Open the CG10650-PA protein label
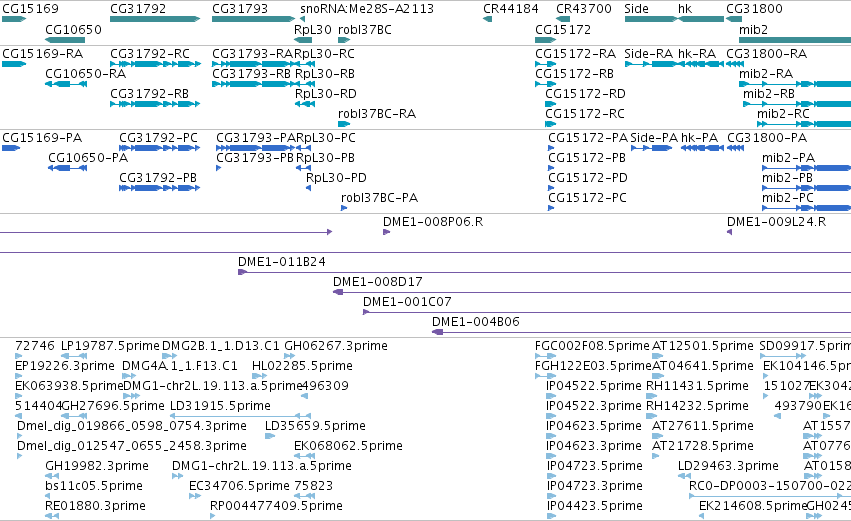Screen dimensions: 851x521 [88, 158]
